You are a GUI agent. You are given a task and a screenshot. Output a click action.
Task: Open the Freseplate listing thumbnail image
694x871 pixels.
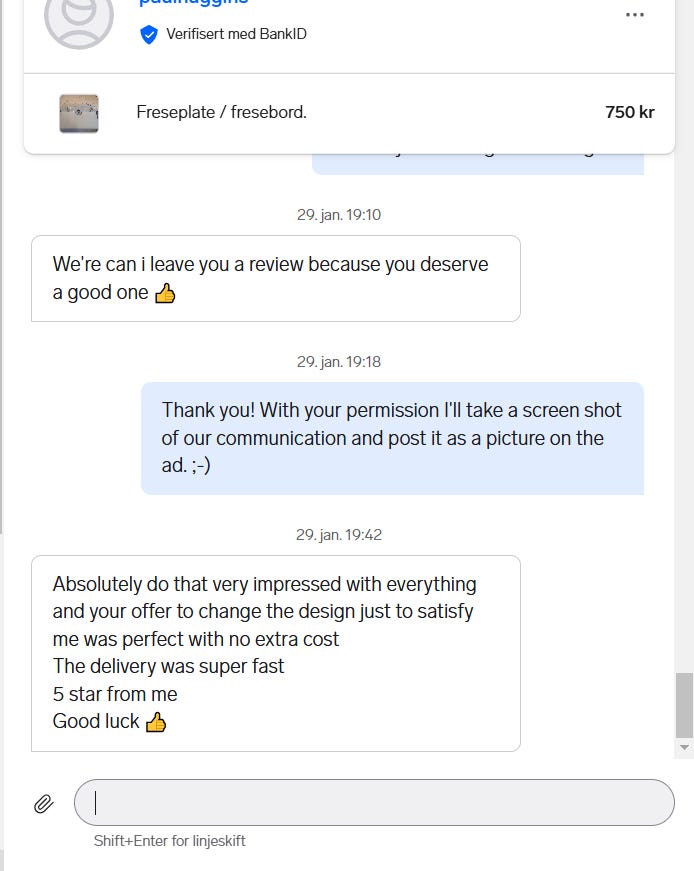pyautogui.click(x=79, y=113)
